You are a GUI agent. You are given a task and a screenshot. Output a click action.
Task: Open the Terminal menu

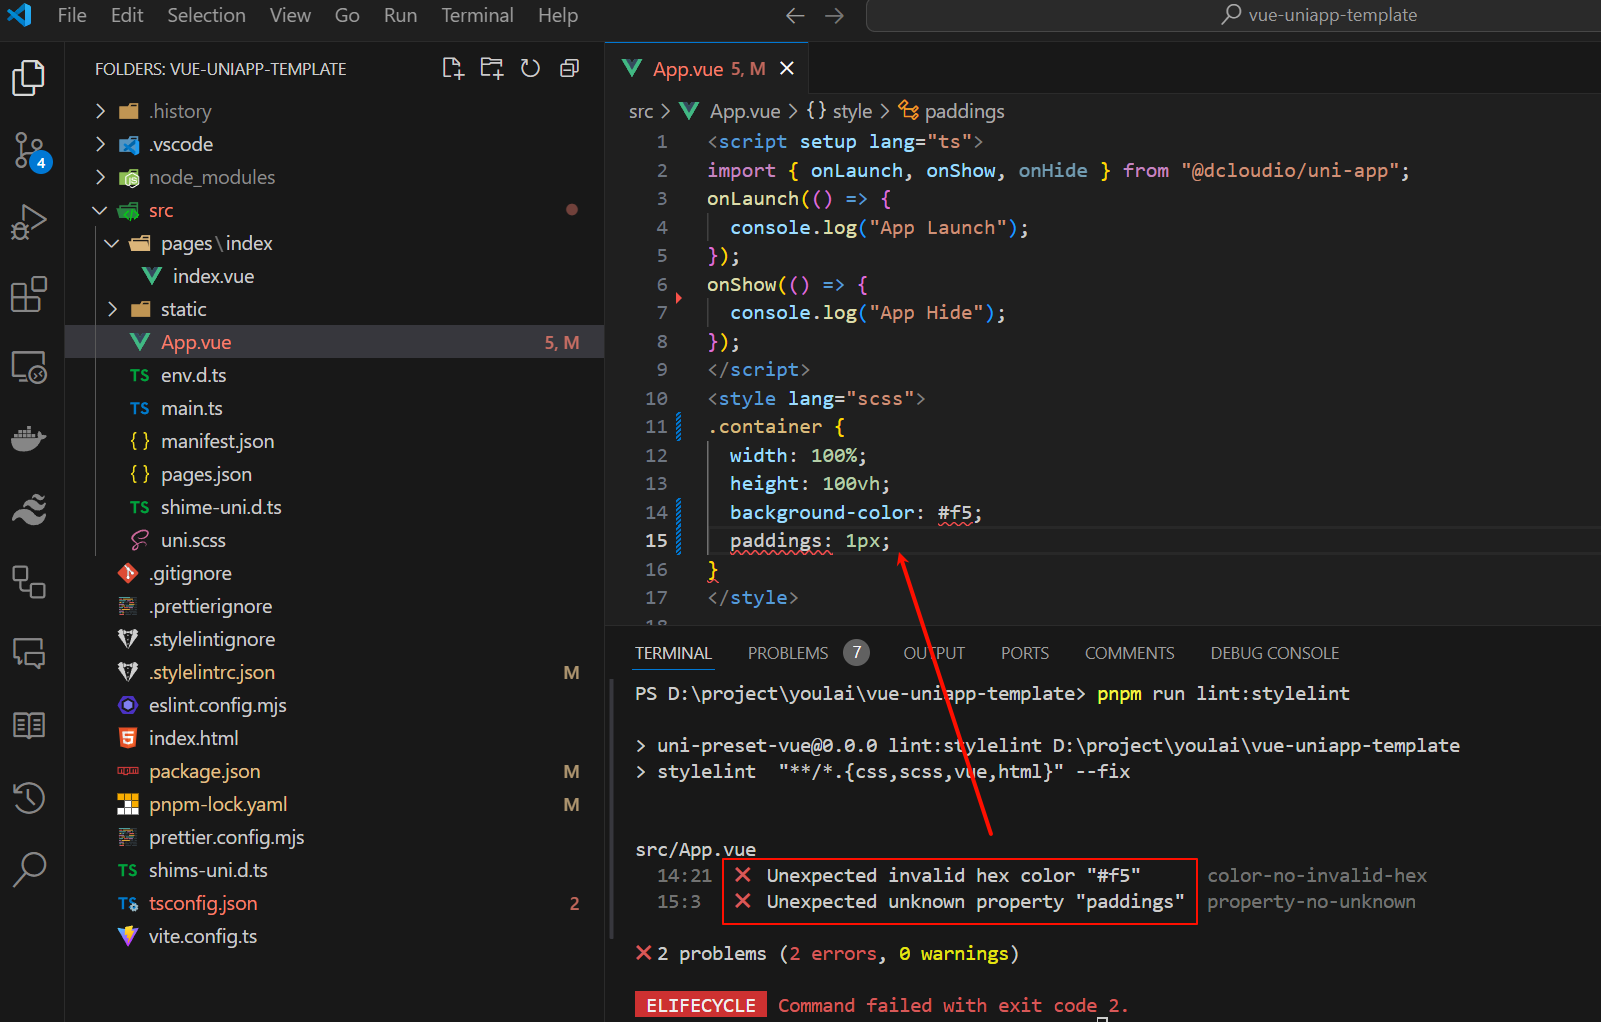tap(477, 15)
